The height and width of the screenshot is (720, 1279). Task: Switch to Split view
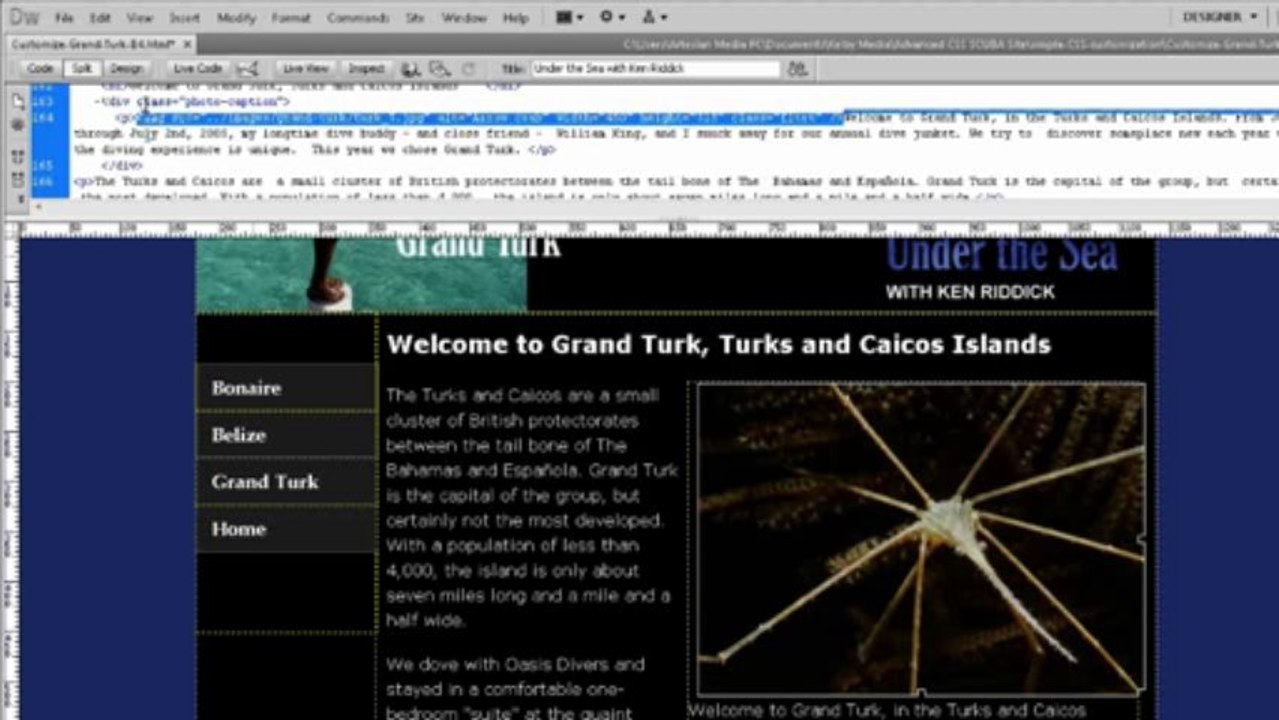(80, 69)
